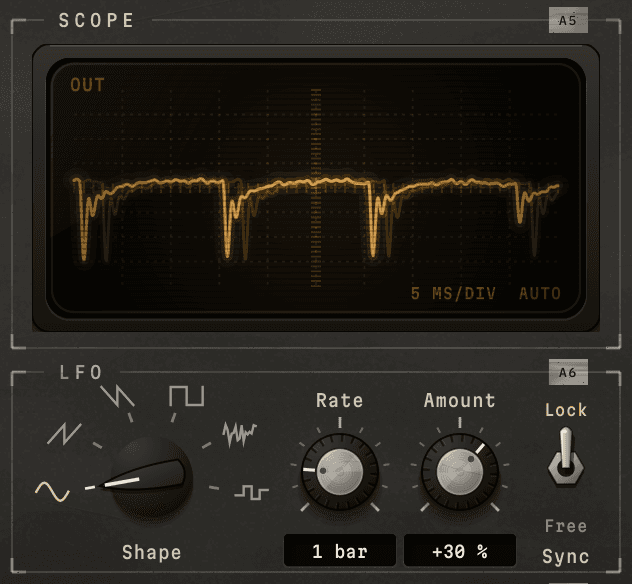Click the A5 tag on Scope panel
Screen dimensions: 632x584
pyautogui.click(x=568, y=20)
